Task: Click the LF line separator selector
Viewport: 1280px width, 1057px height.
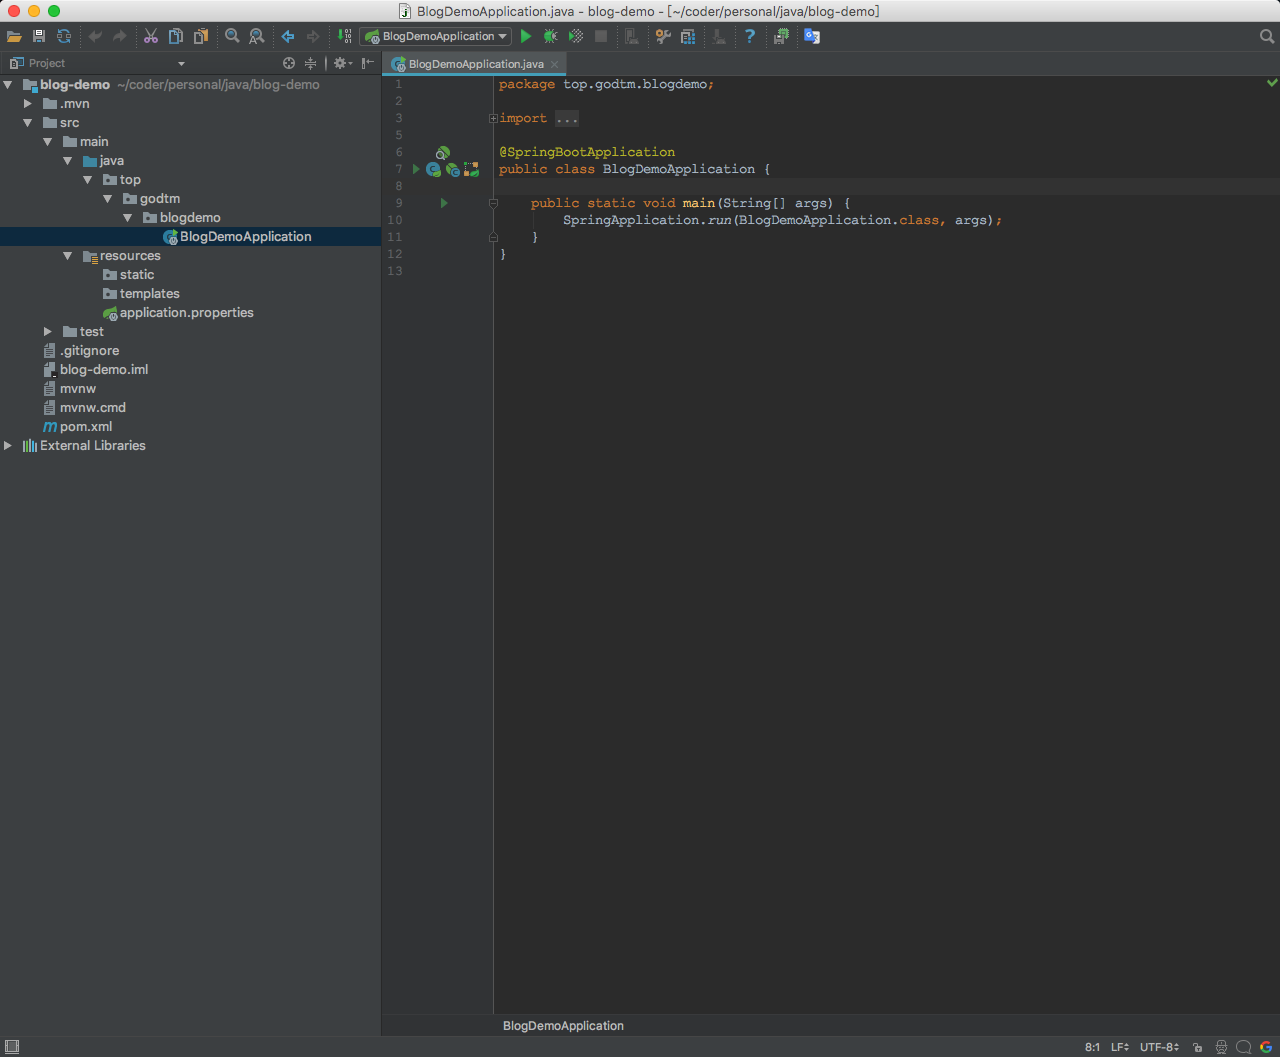Action: 1119,1047
